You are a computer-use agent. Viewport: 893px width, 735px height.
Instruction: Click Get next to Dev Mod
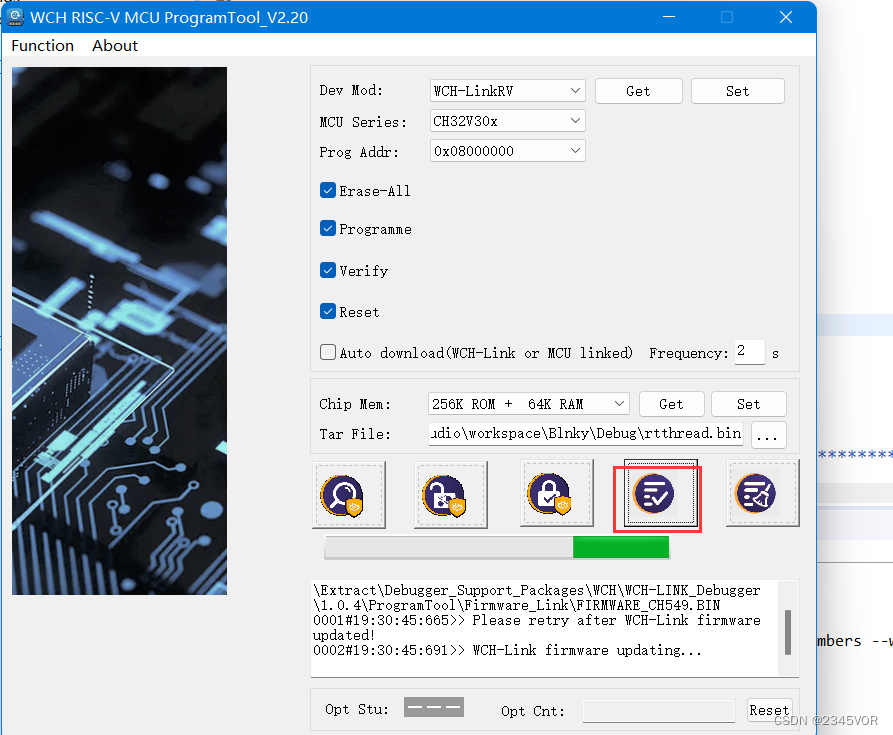tap(638, 90)
